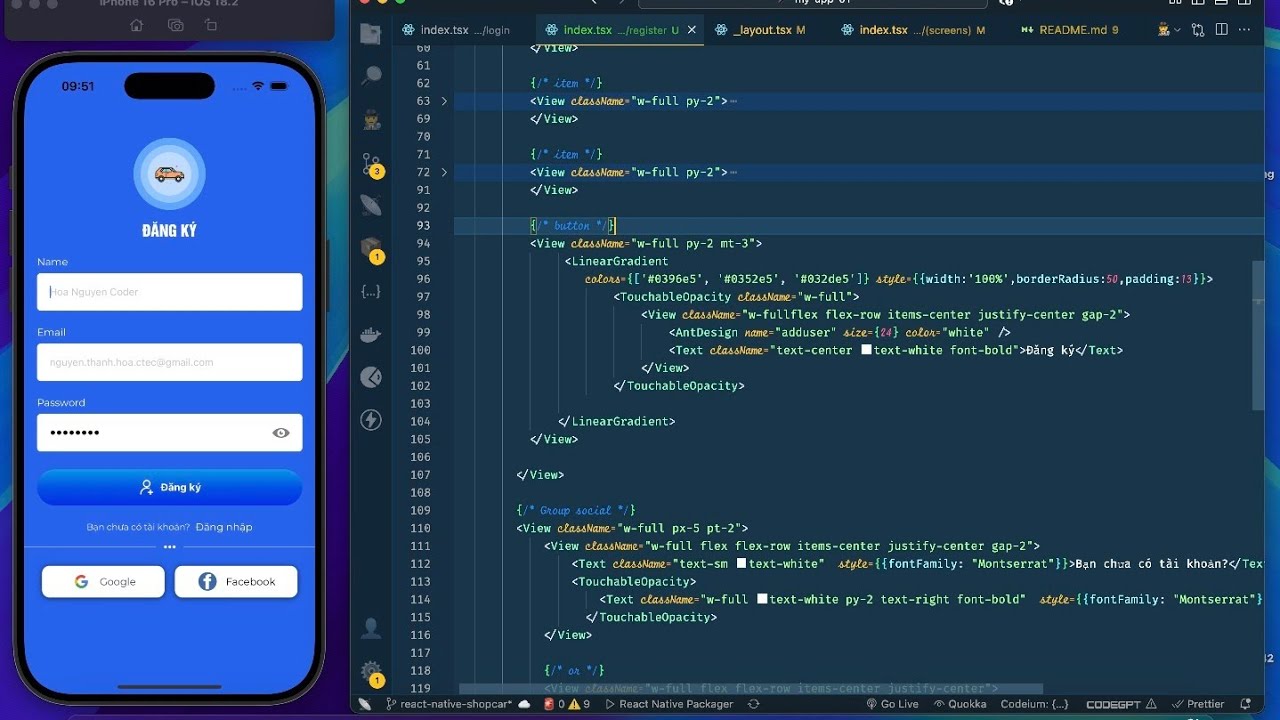Tap the Đăng ký button in simulator
The width and height of the screenshot is (1280, 720).
[x=170, y=487]
